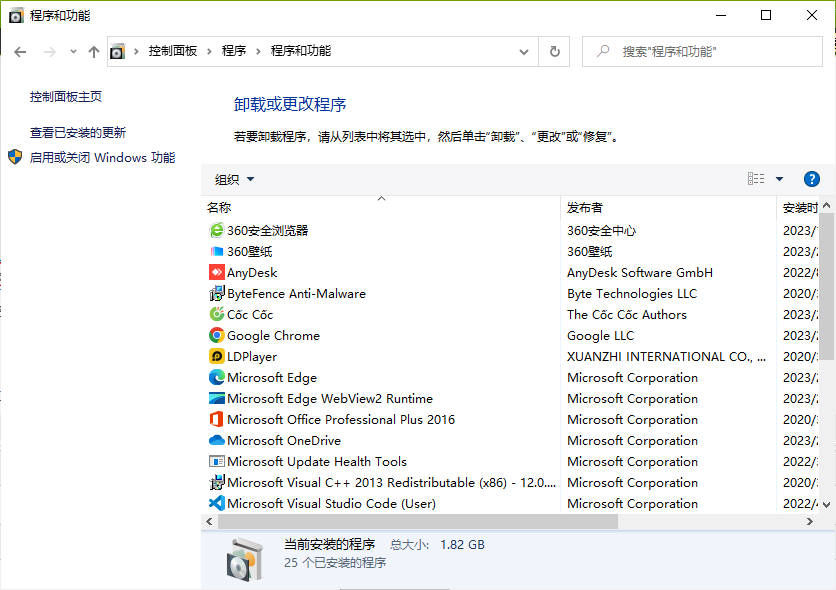The width and height of the screenshot is (836, 590).
Task: Click the vertical scrollbar thumb
Action: (x=826, y=286)
